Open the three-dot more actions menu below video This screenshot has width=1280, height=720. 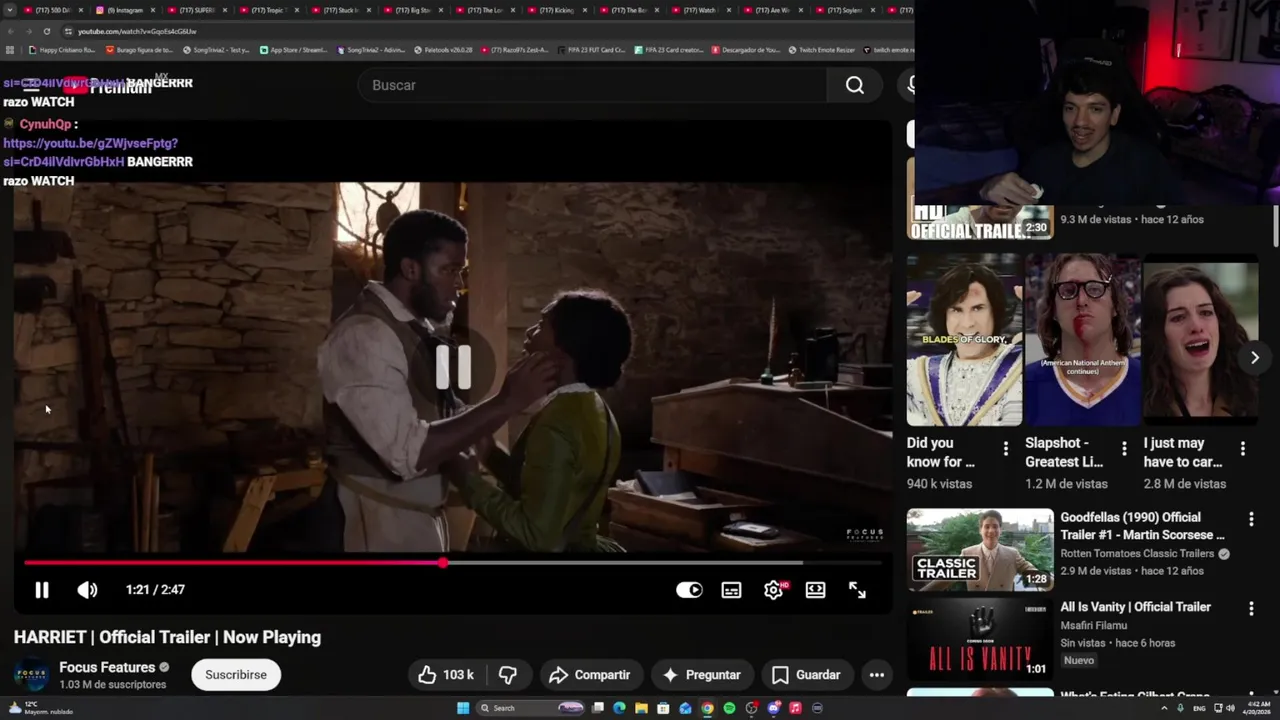coord(877,675)
